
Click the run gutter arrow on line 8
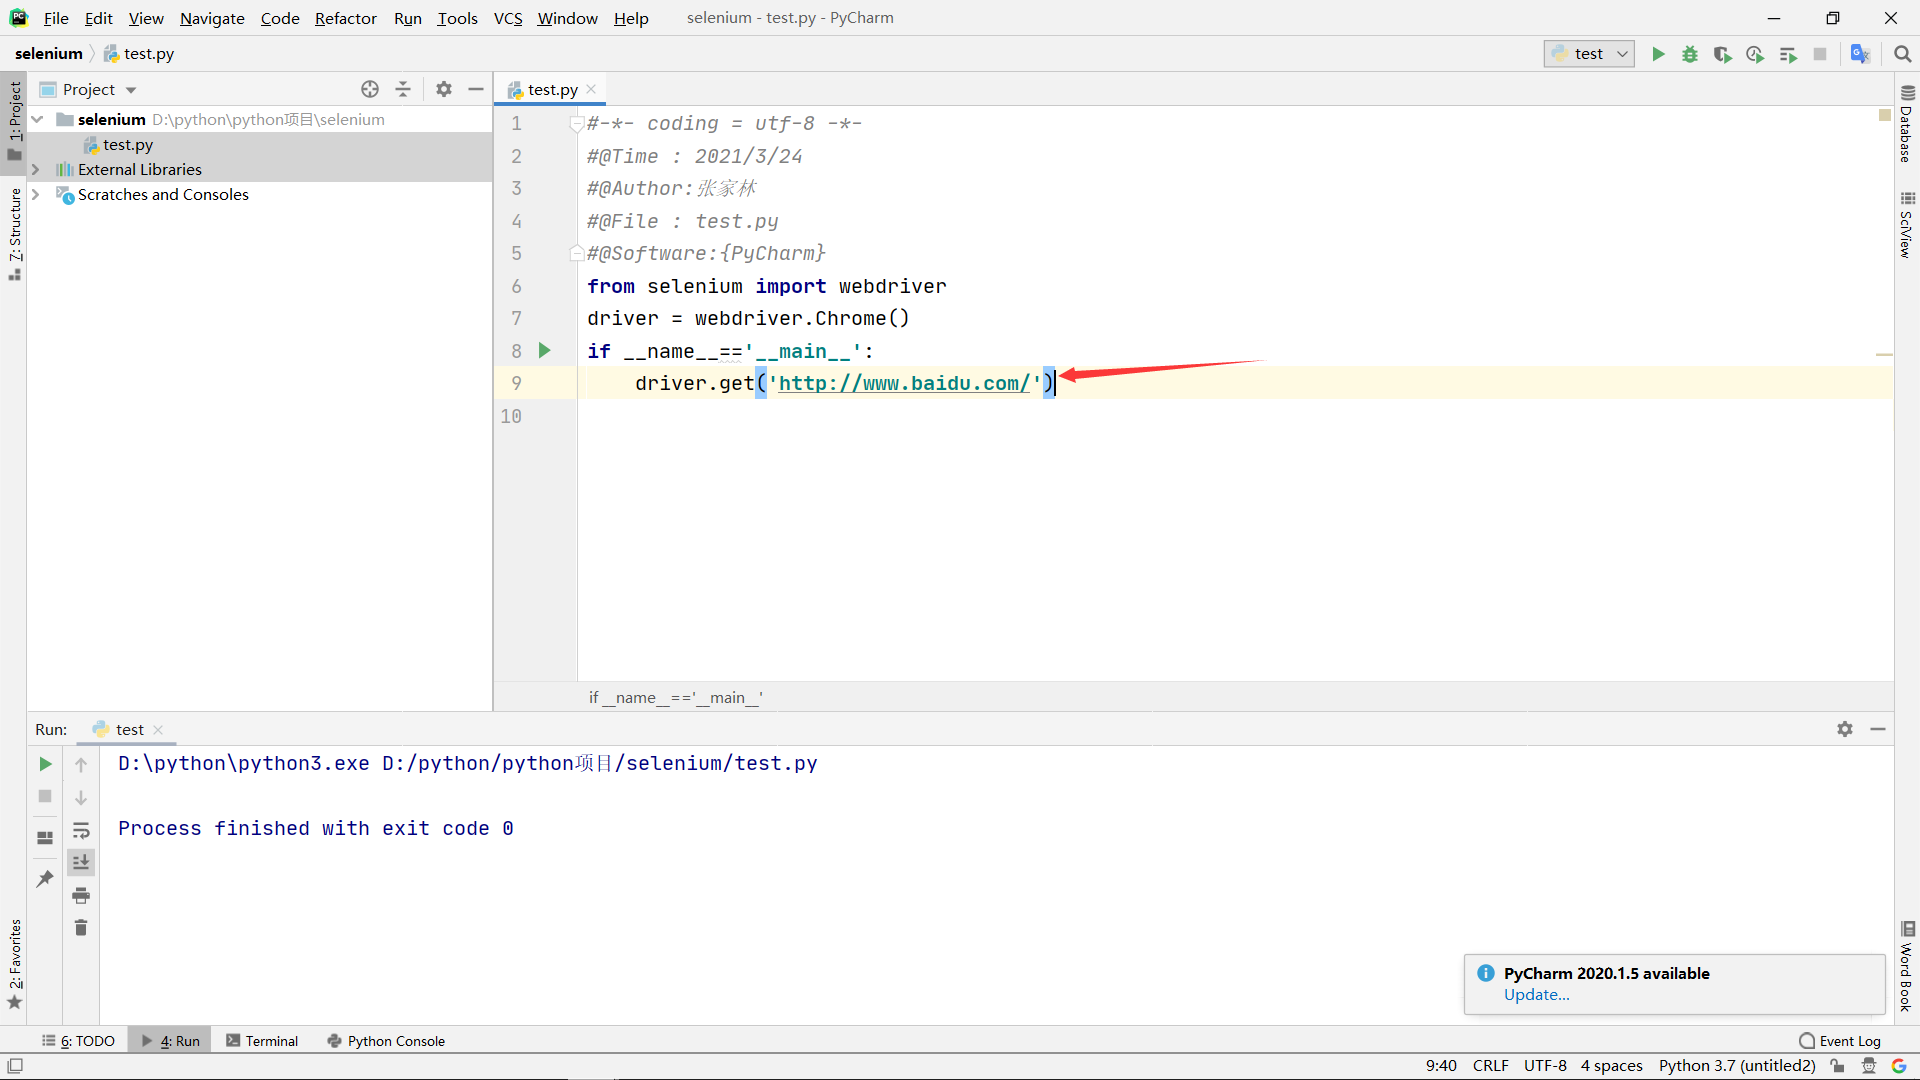[545, 350]
